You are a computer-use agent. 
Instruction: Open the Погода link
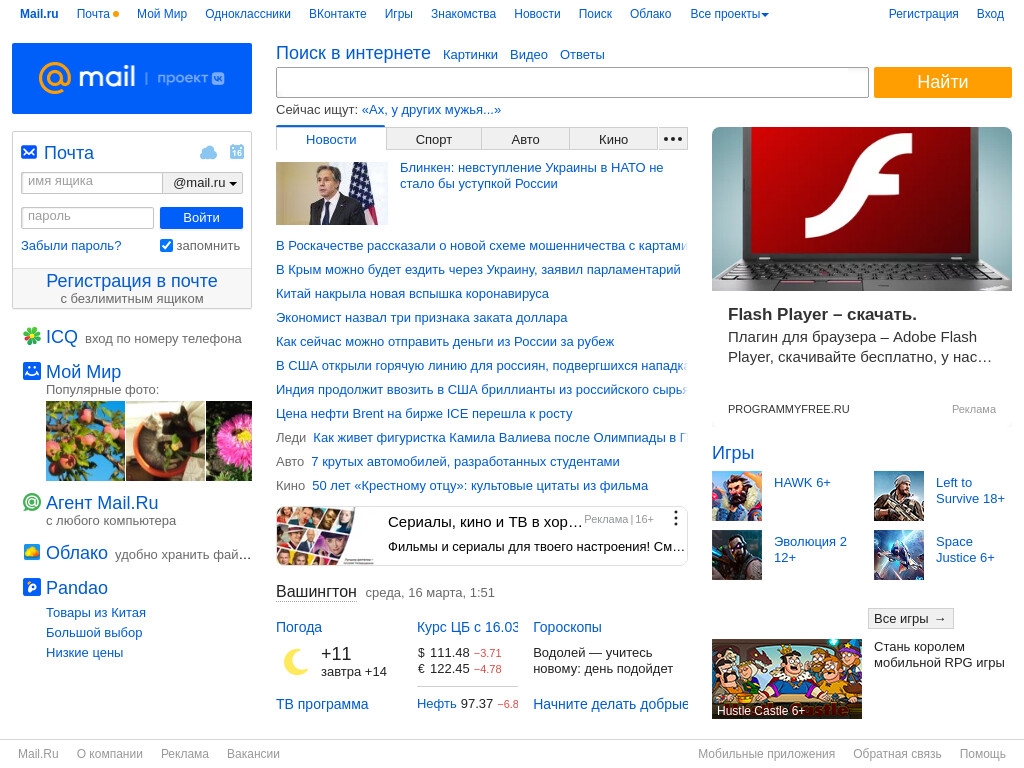[x=299, y=627]
